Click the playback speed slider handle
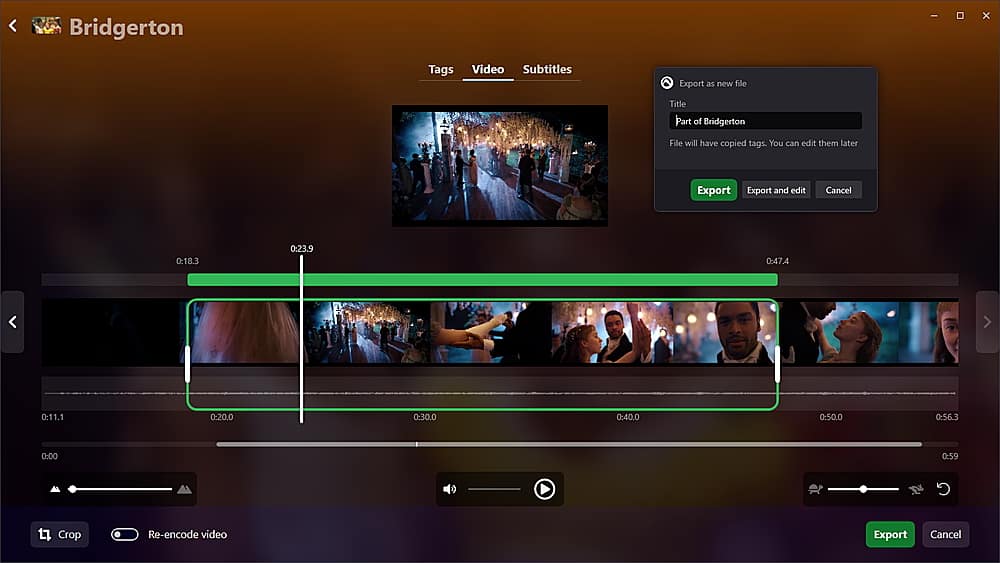The width and height of the screenshot is (1000, 563). click(x=863, y=489)
